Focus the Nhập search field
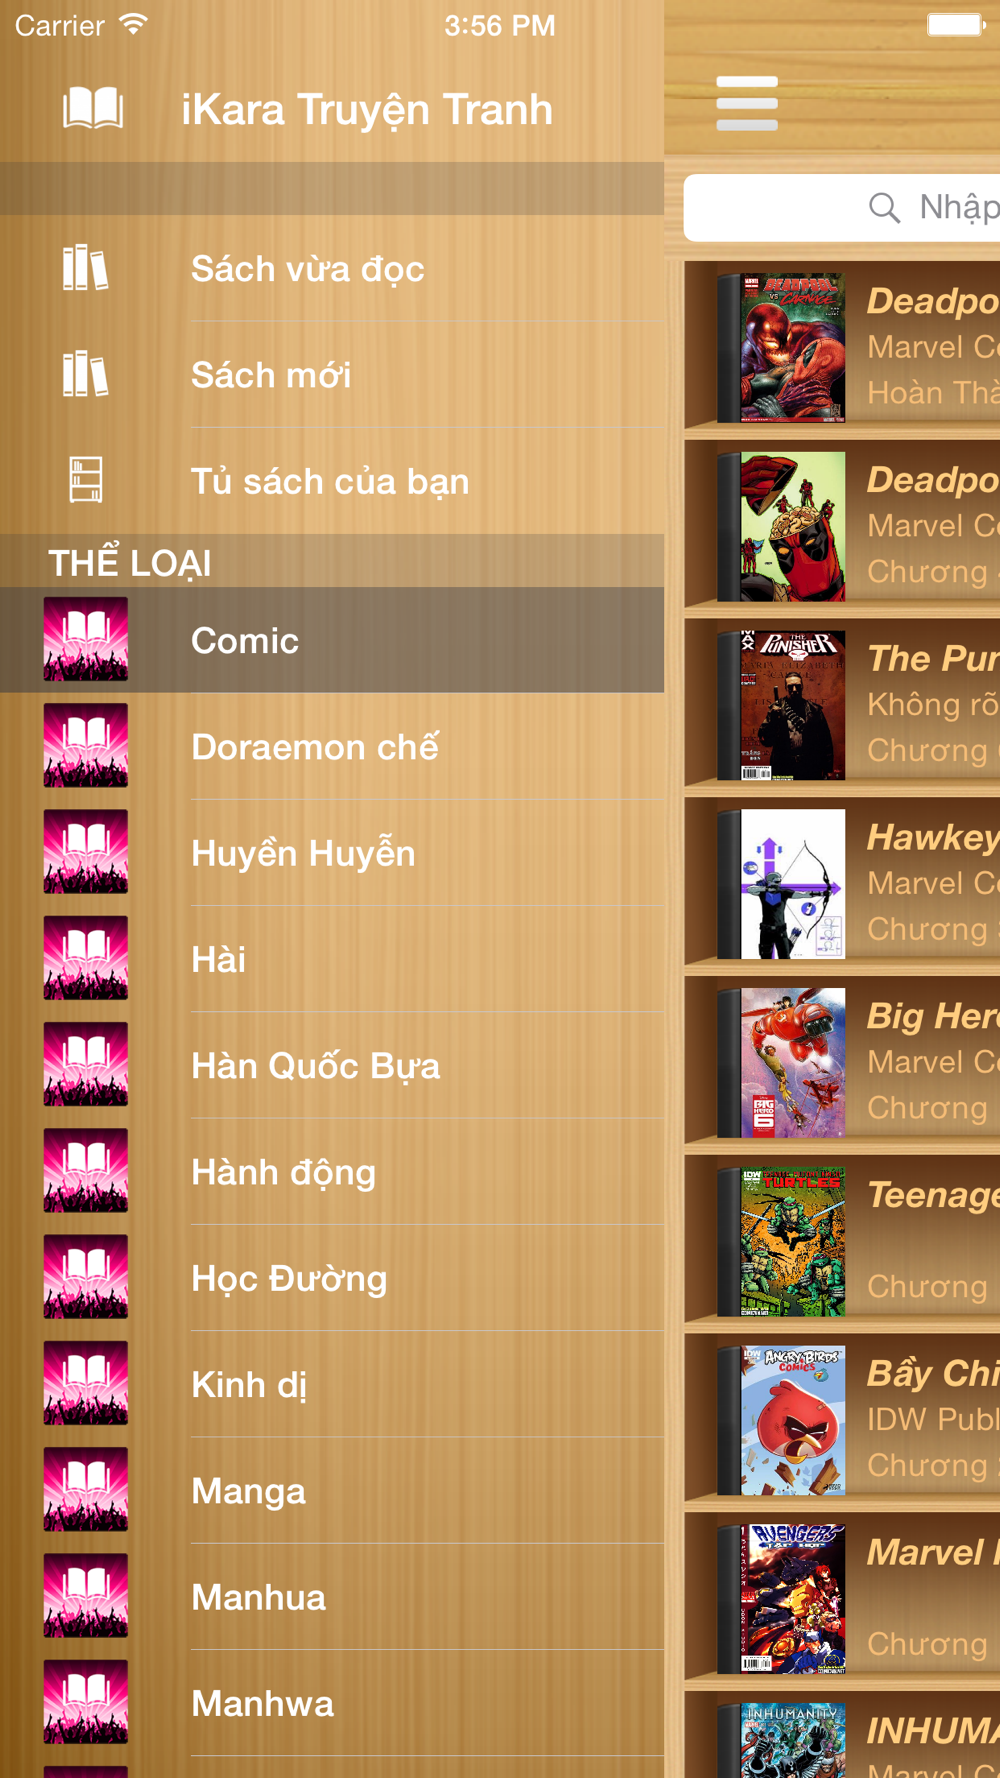Screen dimensions: 1000x1778 pyautogui.click(x=842, y=208)
